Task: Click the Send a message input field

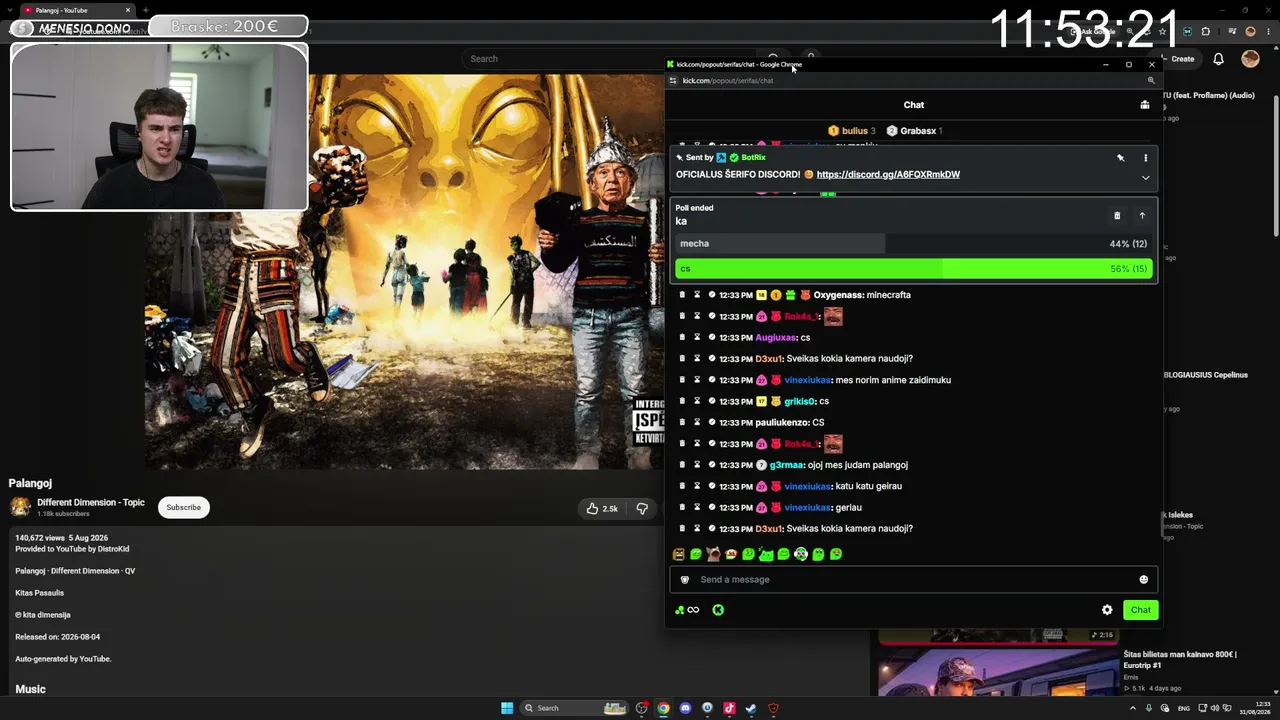Action: coord(913,580)
